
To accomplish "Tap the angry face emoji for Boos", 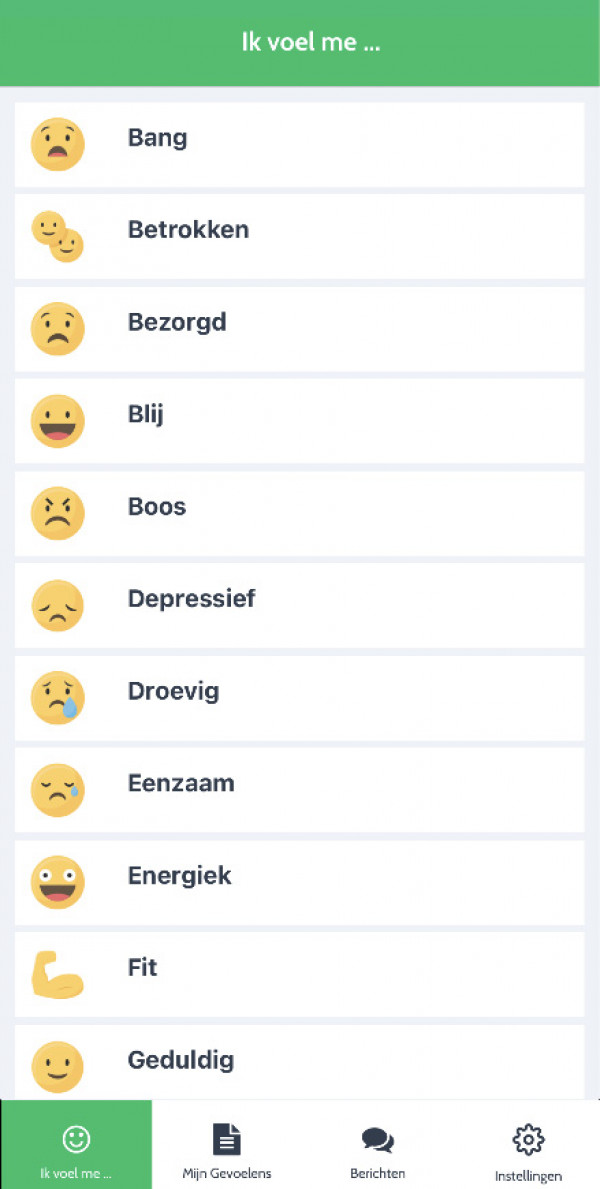I will [x=58, y=513].
